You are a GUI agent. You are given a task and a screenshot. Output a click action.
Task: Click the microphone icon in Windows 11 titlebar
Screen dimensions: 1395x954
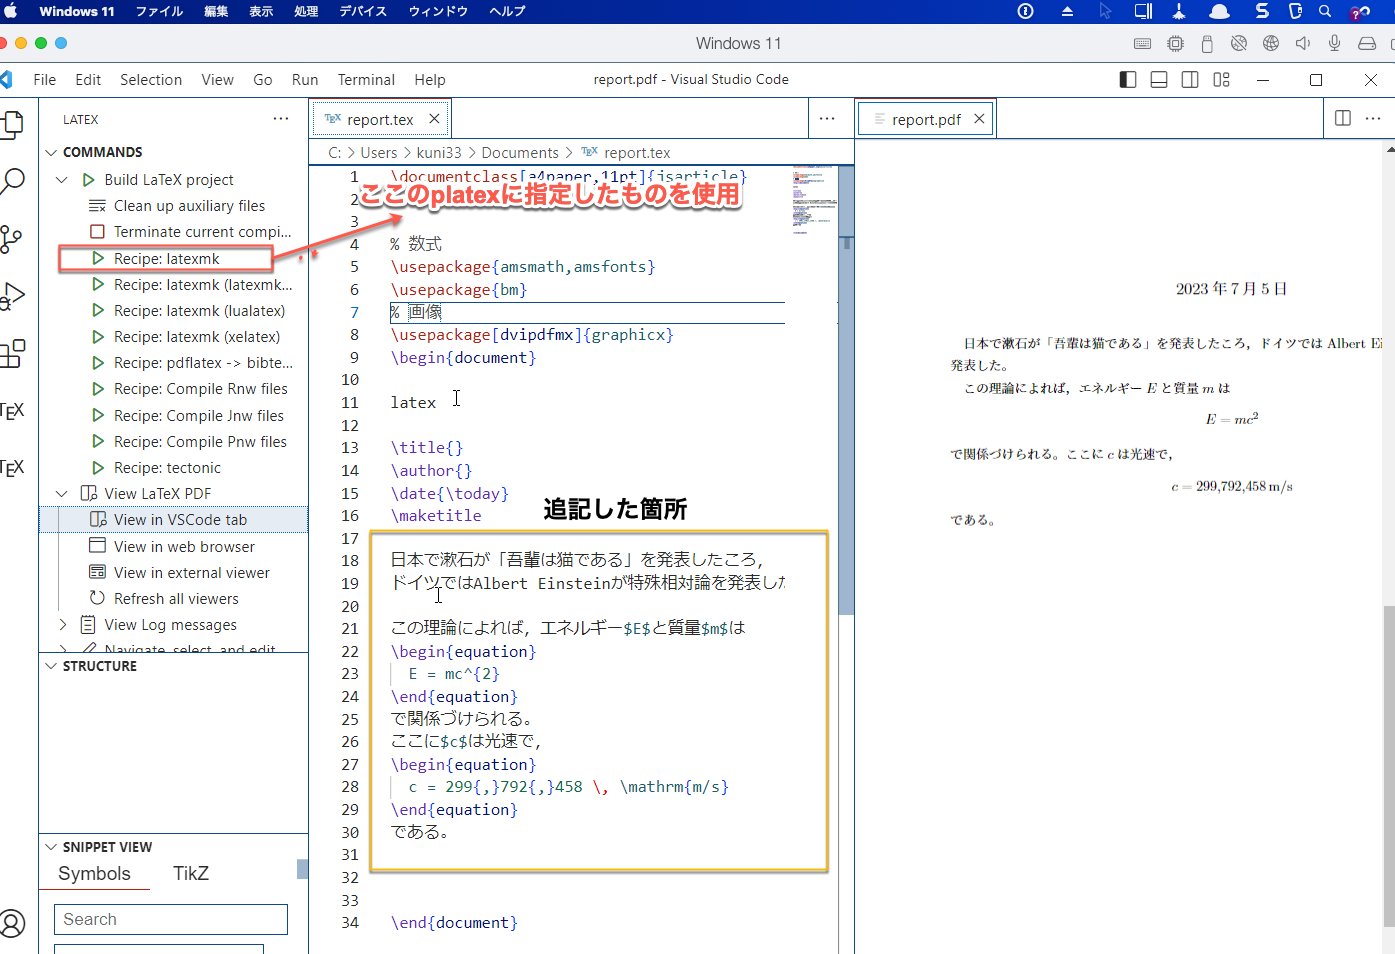(x=1334, y=43)
